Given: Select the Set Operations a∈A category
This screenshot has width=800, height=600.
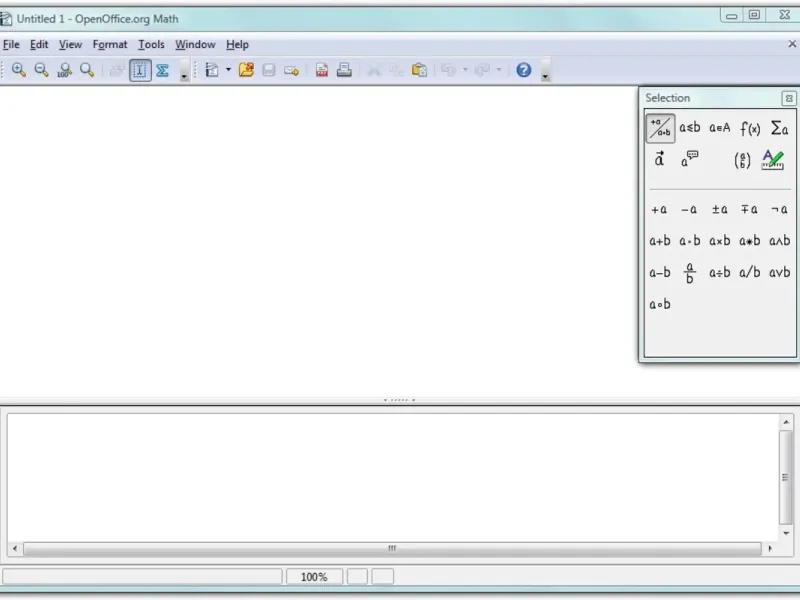Looking at the screenshot, I should pyautogui.click(x=719, y=128).
